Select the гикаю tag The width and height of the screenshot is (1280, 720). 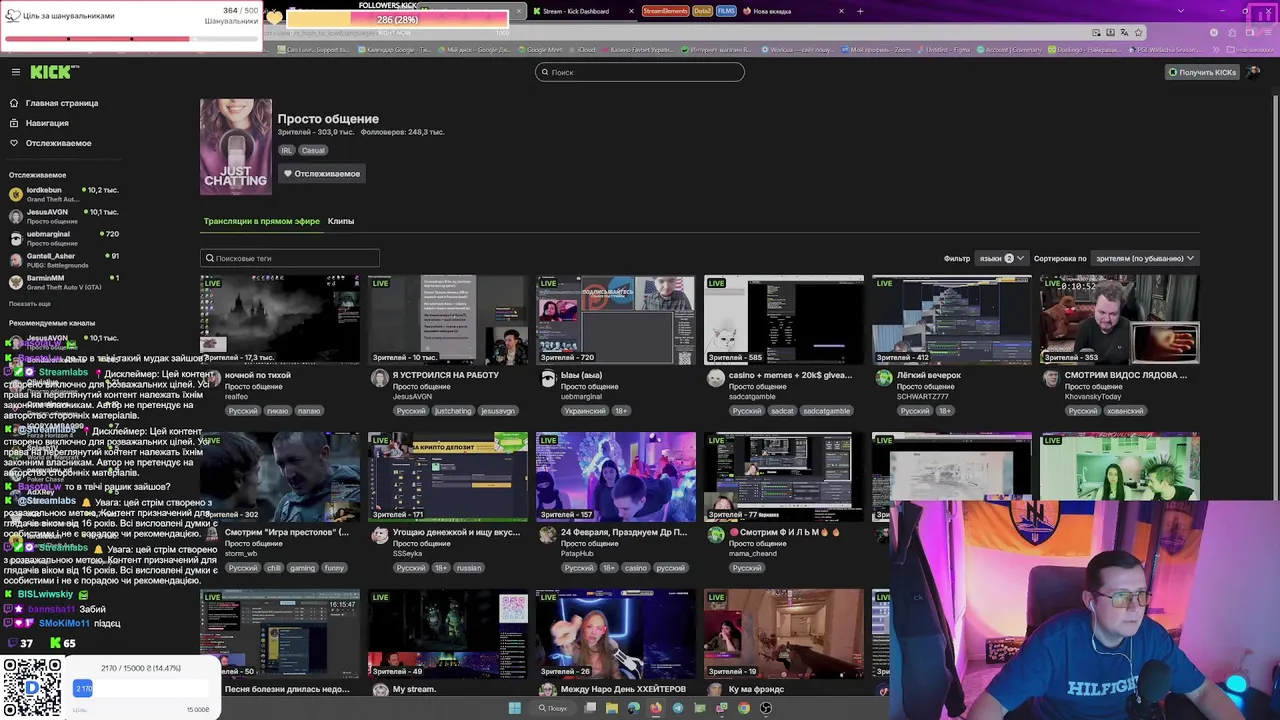tap(278, 411)
